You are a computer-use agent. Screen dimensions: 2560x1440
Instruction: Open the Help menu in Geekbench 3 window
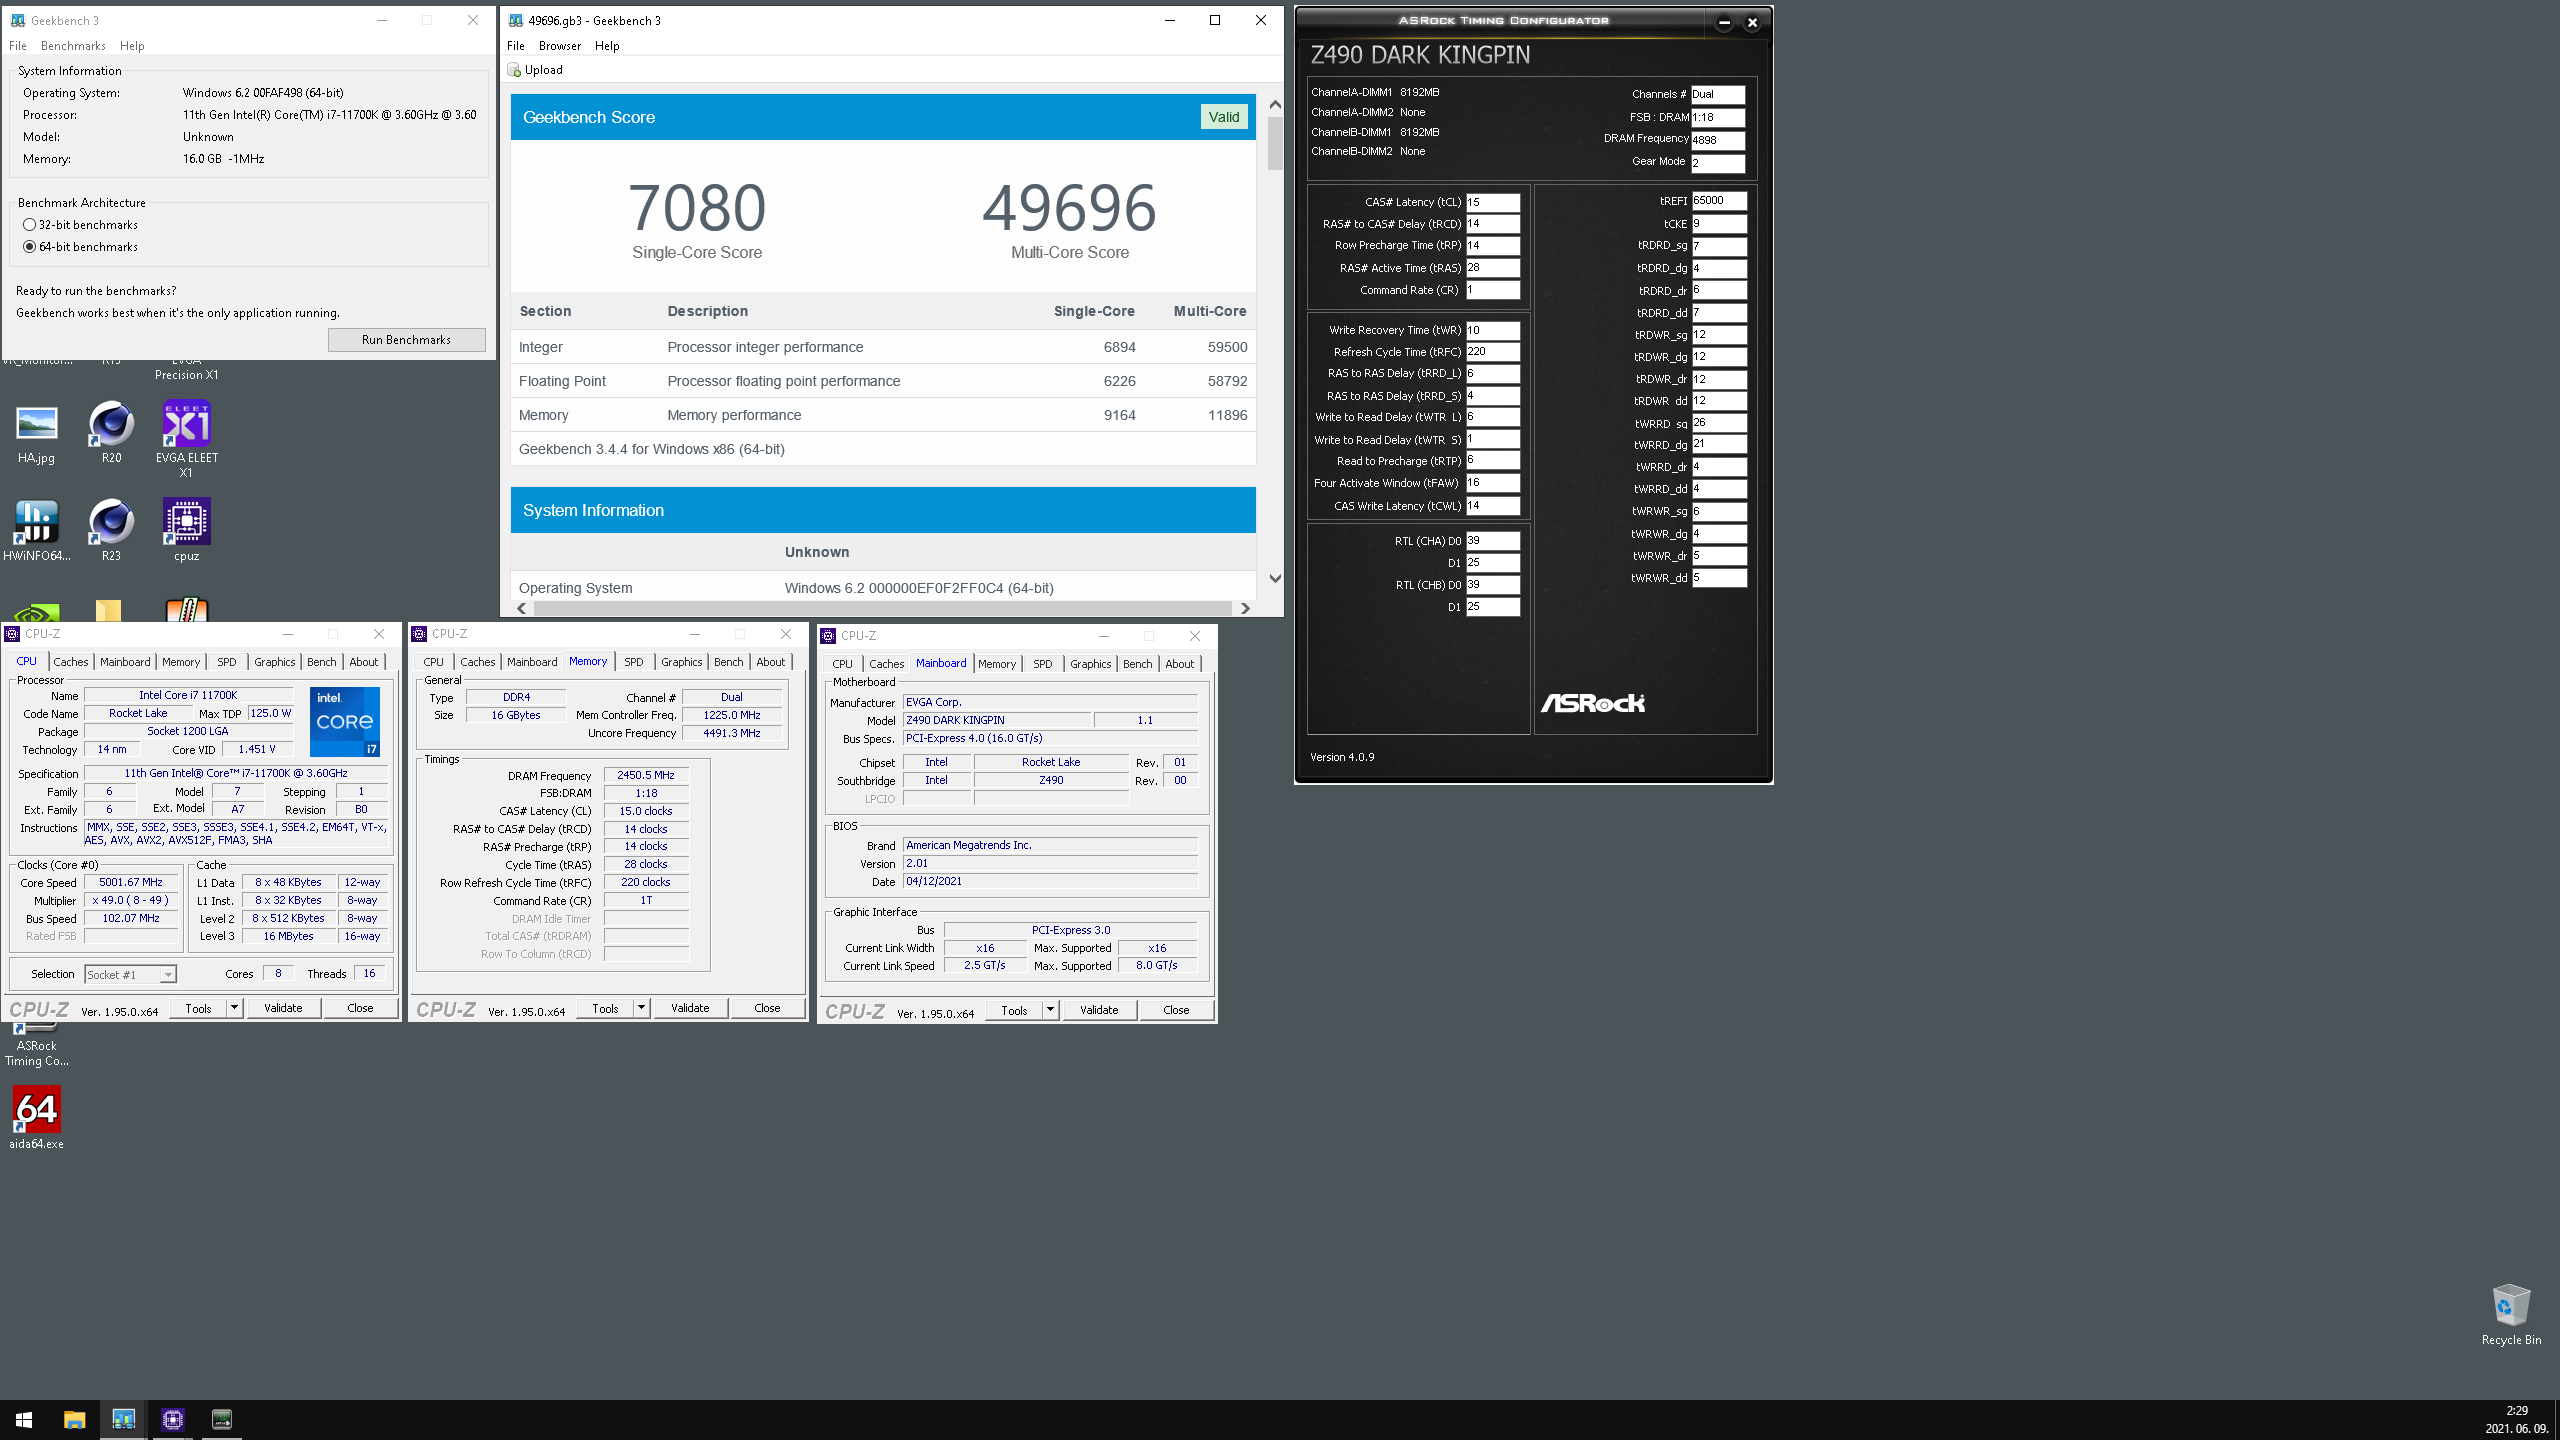(132, 46)
